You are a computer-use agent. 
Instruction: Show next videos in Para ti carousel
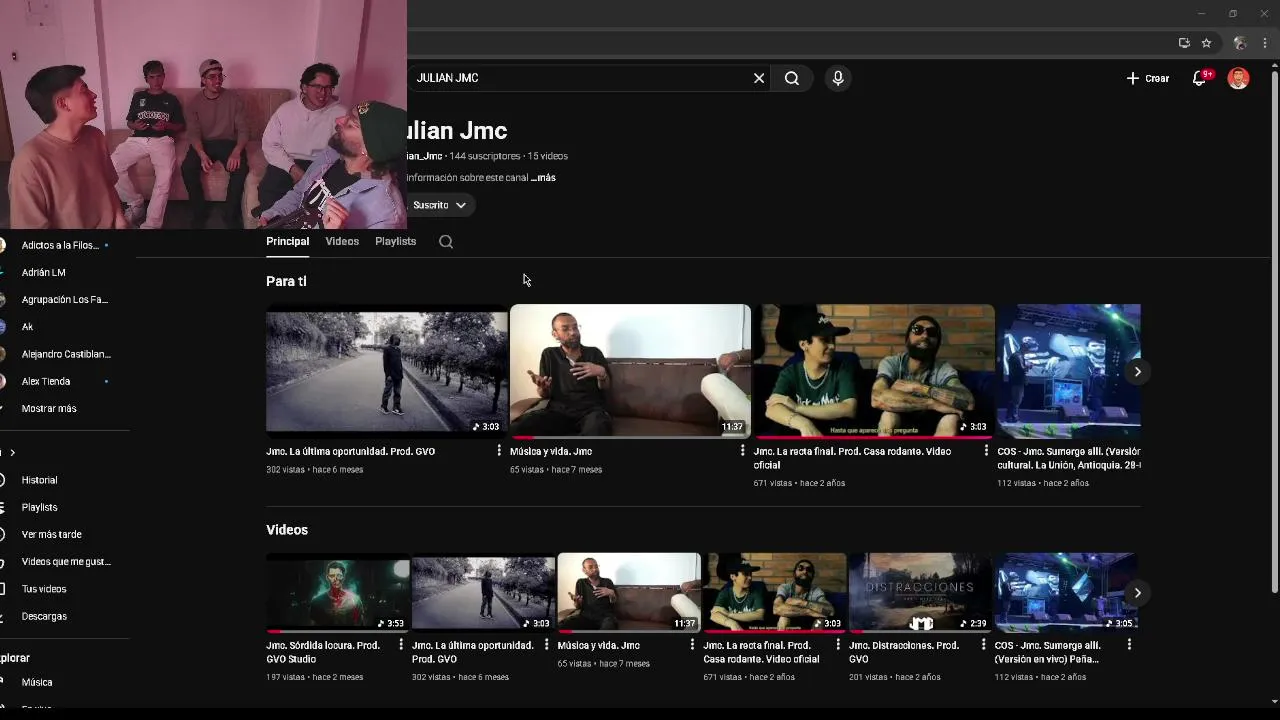(x=1137, y=371)
